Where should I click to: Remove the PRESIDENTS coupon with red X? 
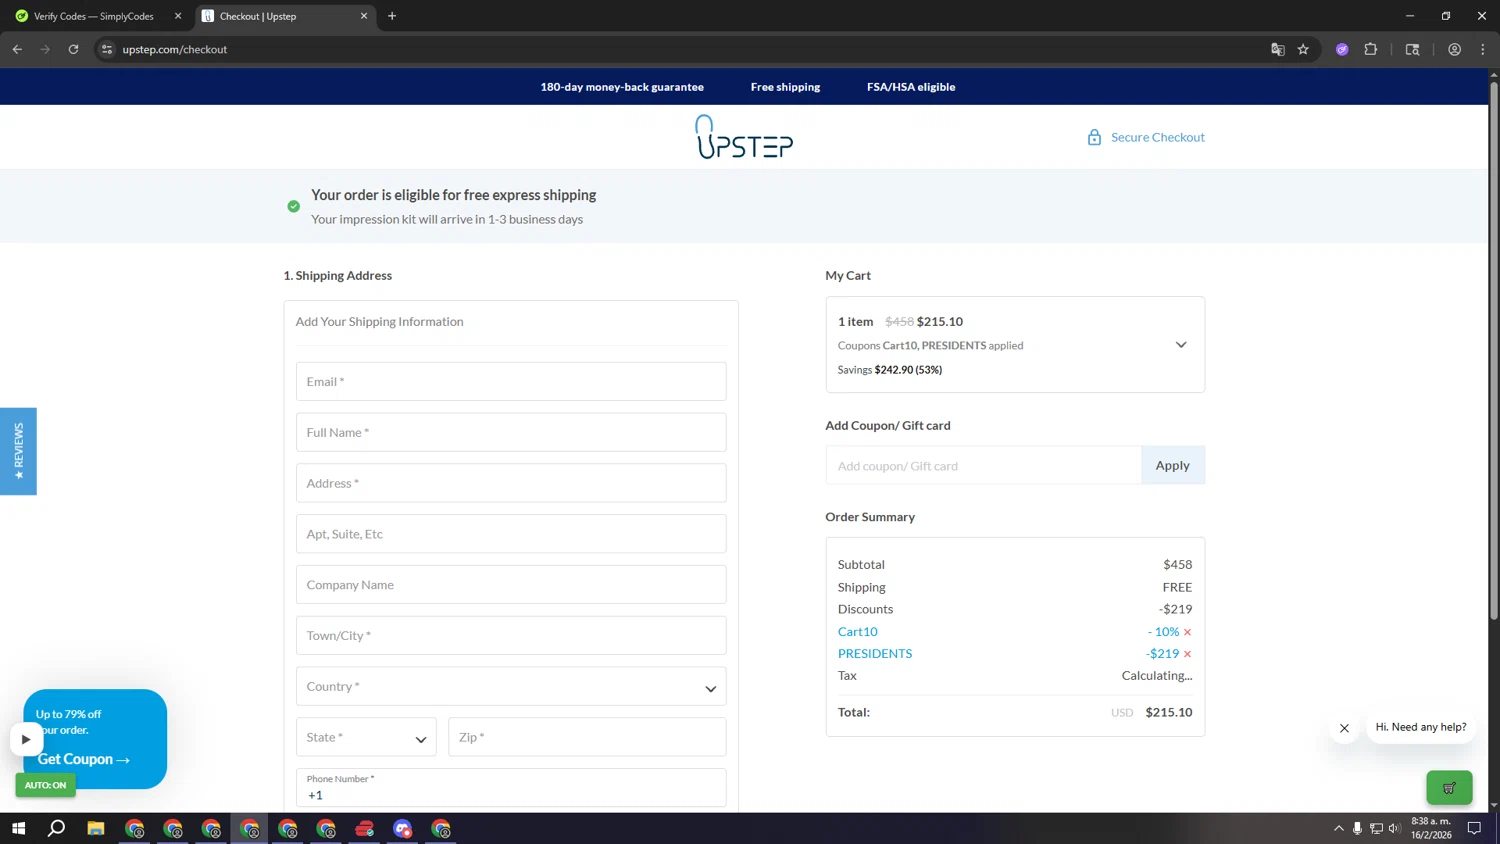pos(1187,654)
